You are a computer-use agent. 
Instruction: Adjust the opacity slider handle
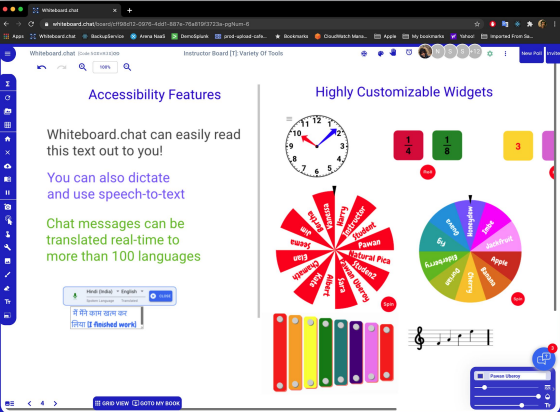coord(538,396)
